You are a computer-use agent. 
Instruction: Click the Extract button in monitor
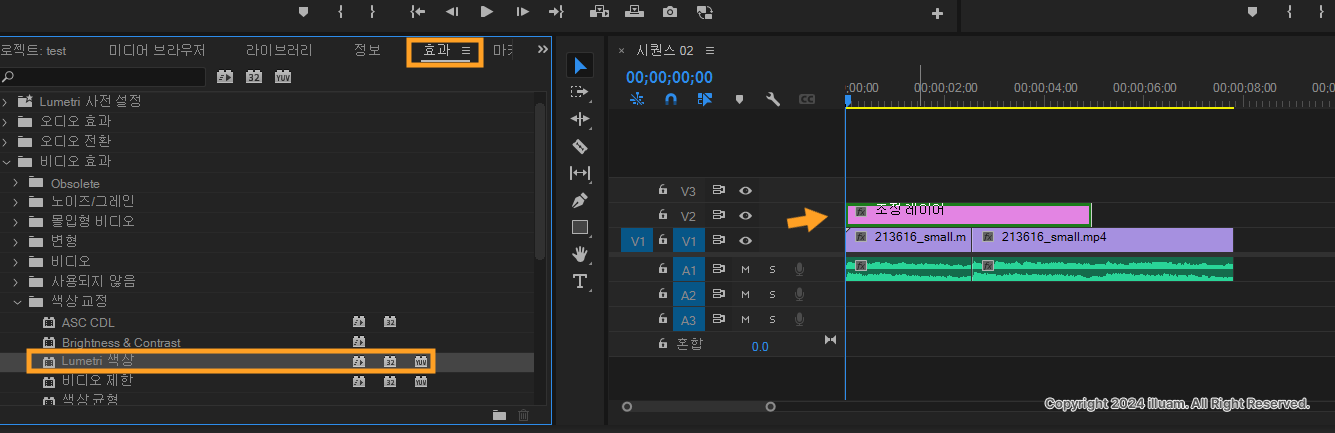tap(634, 12)
